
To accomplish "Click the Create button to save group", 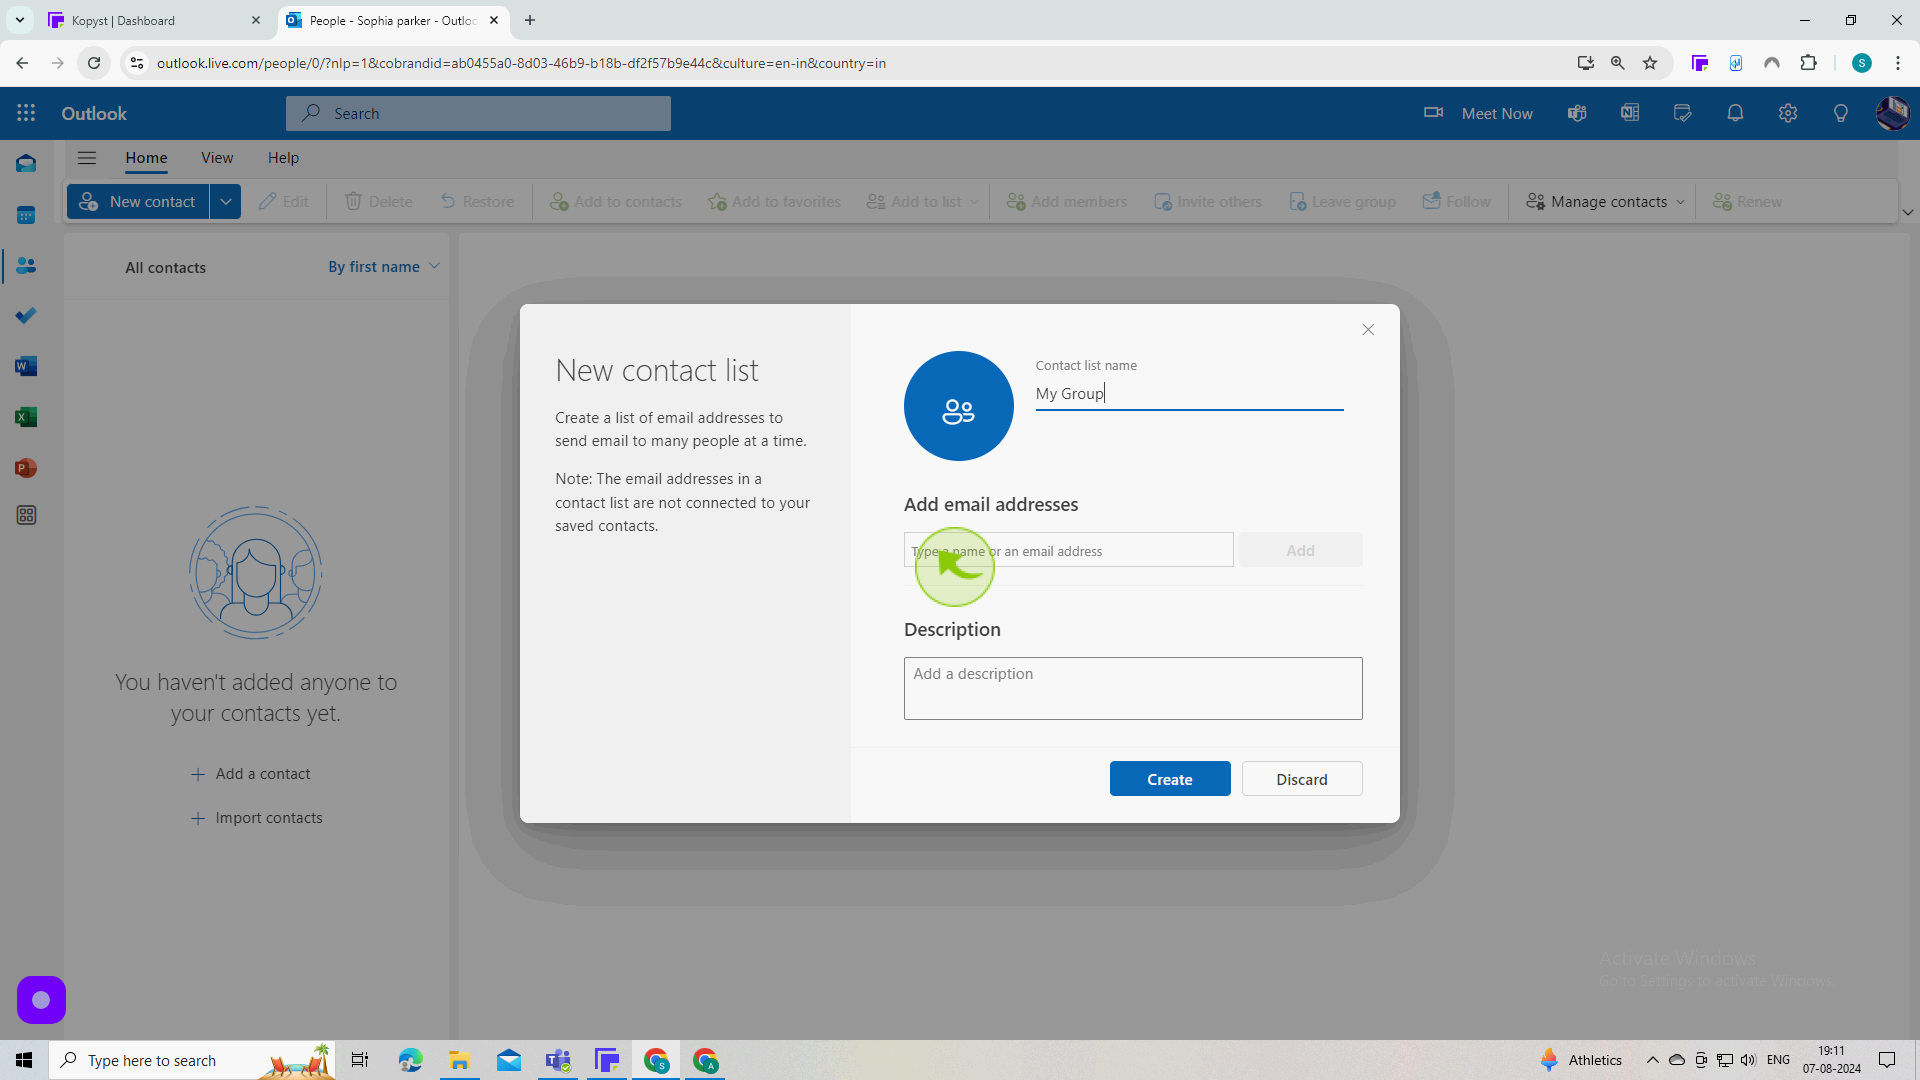I will tap(1168, 779).
